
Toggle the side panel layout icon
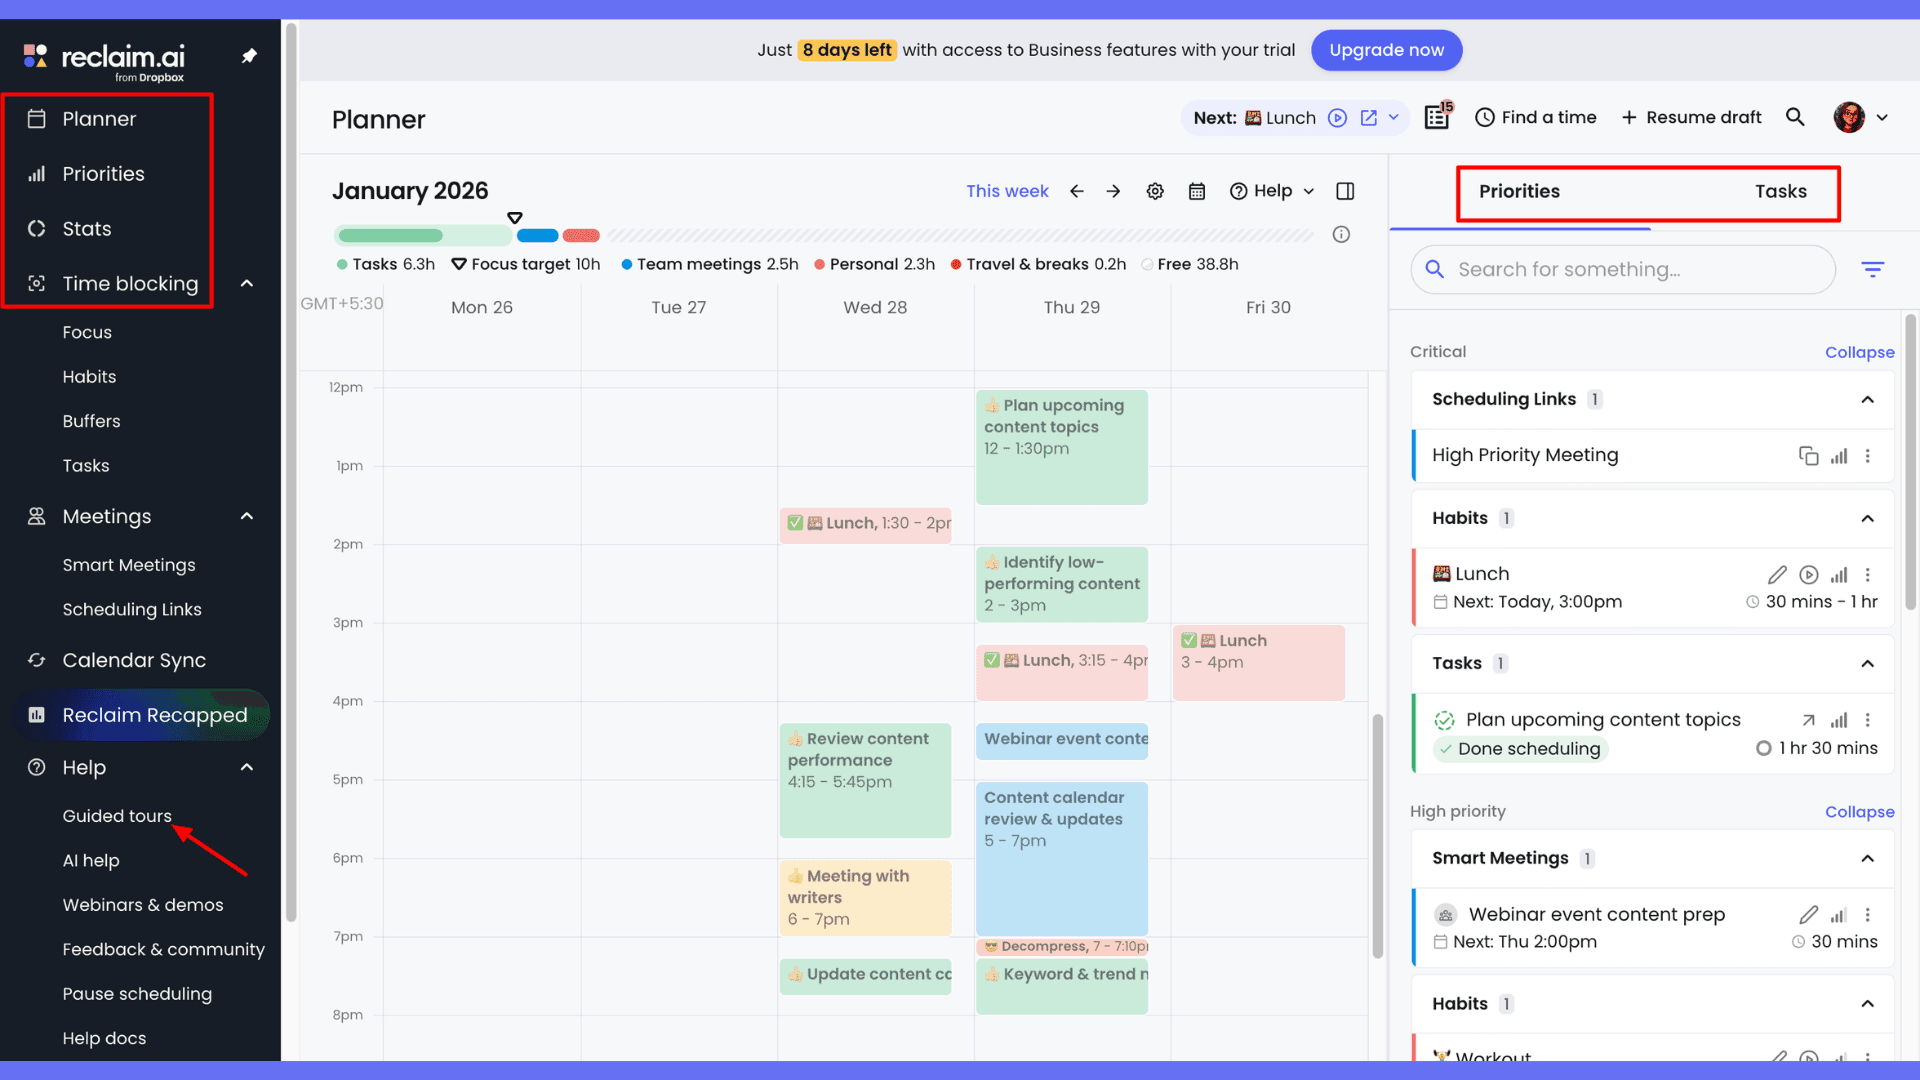point(1345,191)
